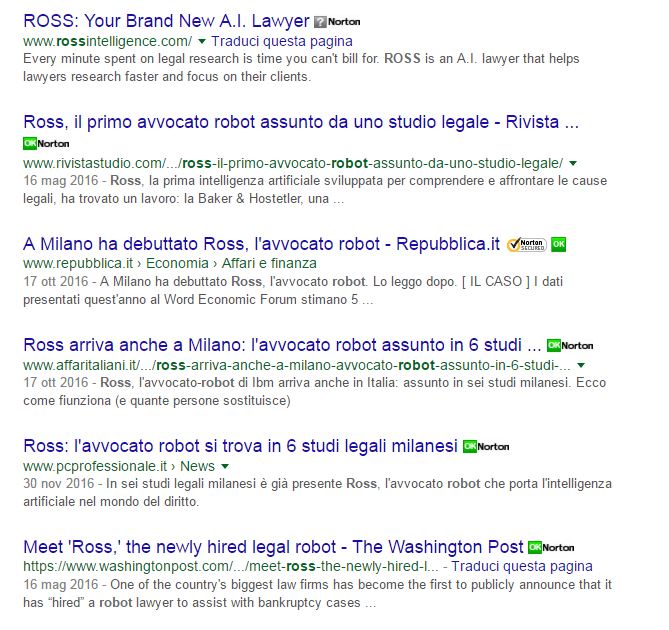Click snippet 'l'avvocato-robot di Ibm arriva anche in Italia'
The width and height of the screenshot is (669, 630).
click(314, 392)
